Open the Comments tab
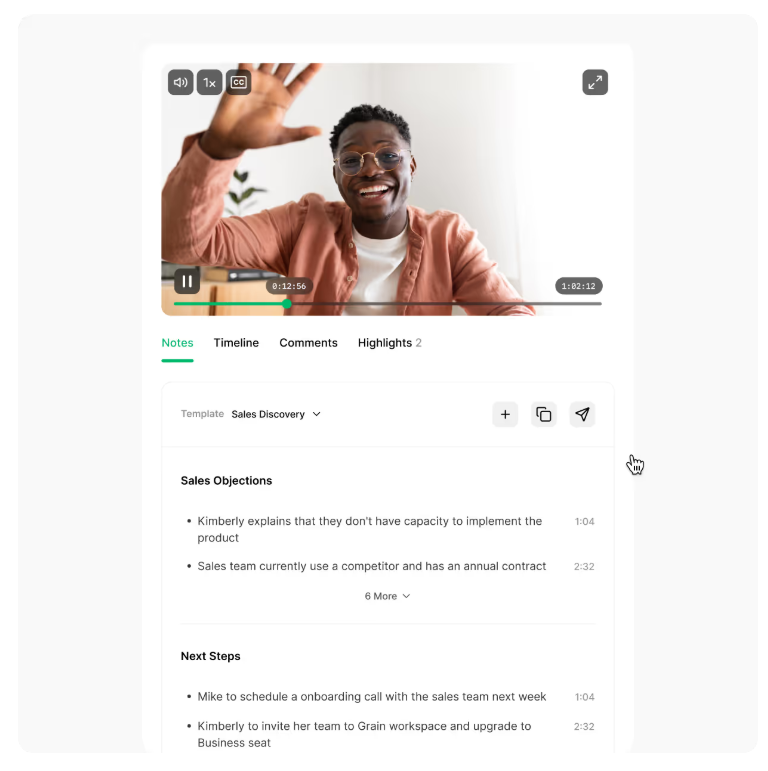This screenshot has width=768, height=771. coord(308,343)
